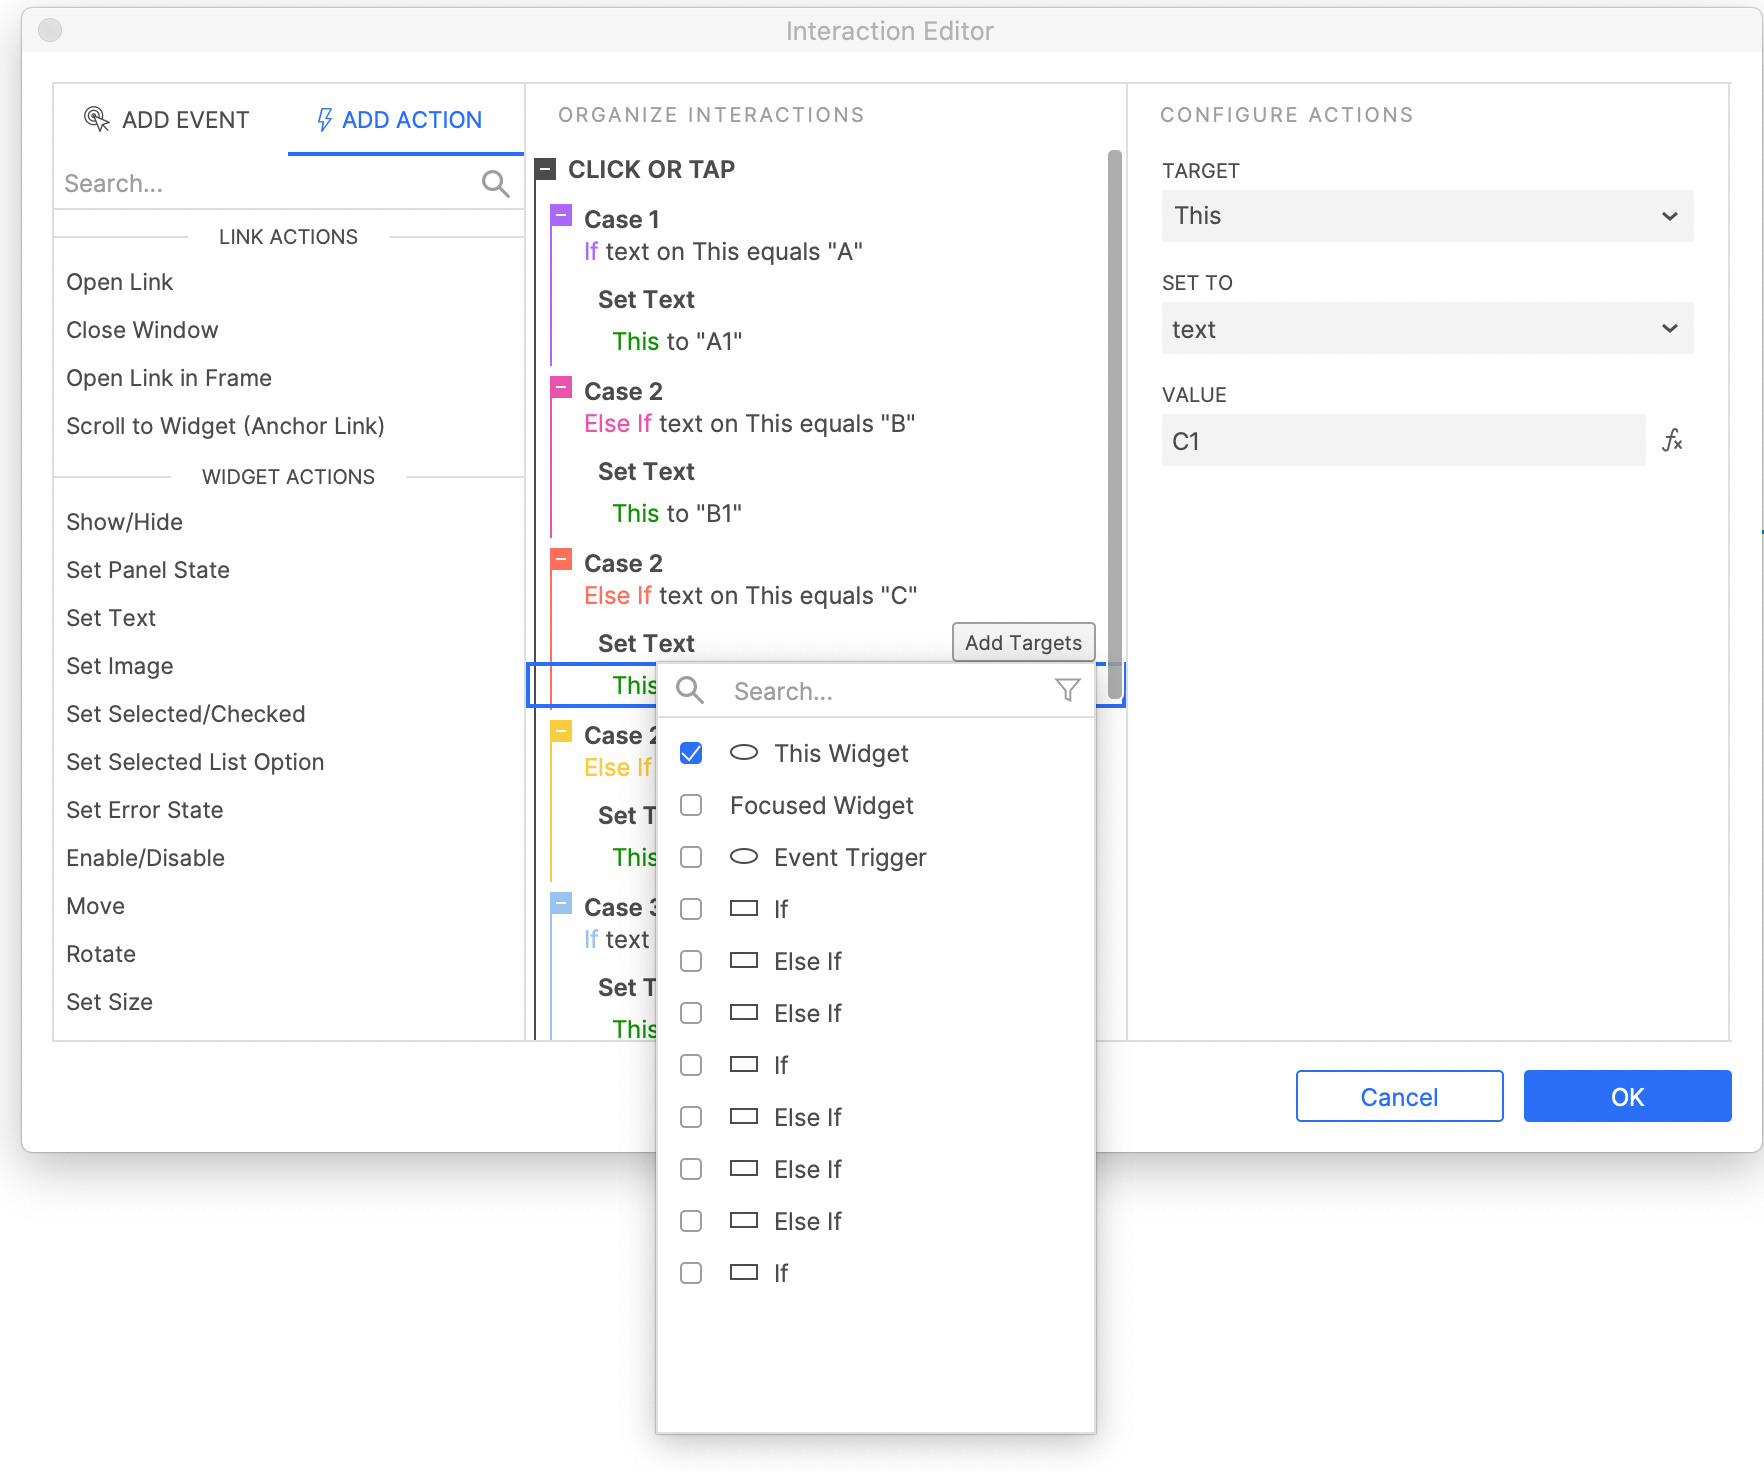Click the purple Case 1 collapse icon
The image size is (1764, 1474).
coord(562,215)
